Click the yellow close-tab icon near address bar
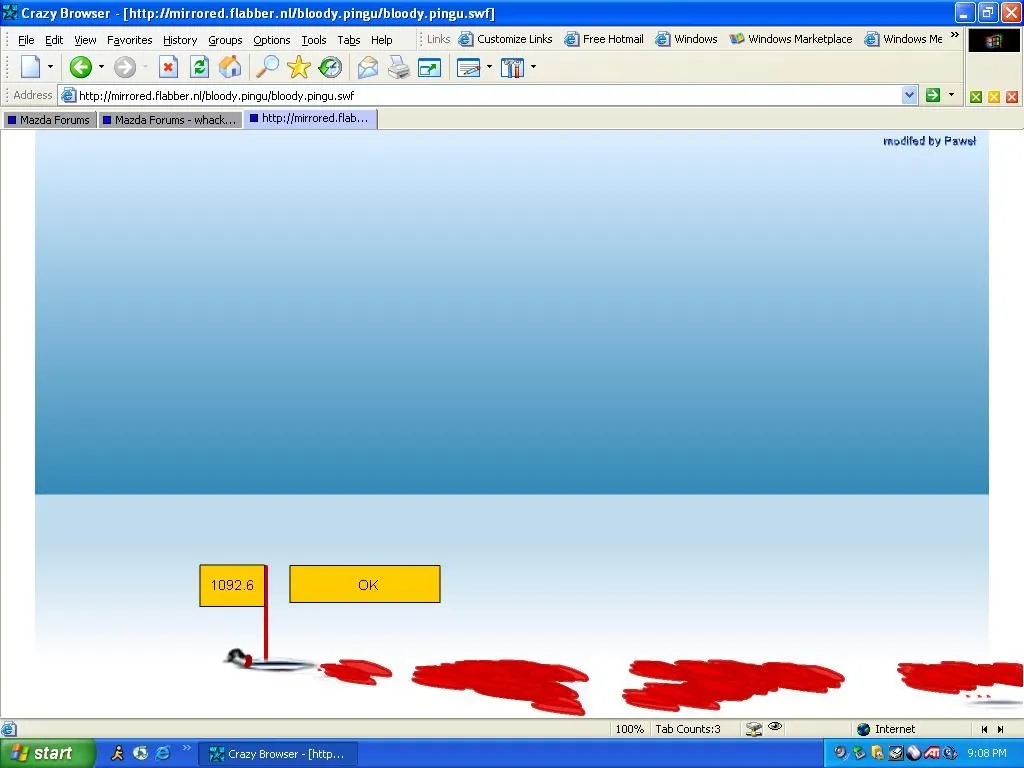Image resolution: width=1024 pixels, height=768 pixels. click(994, 98)
